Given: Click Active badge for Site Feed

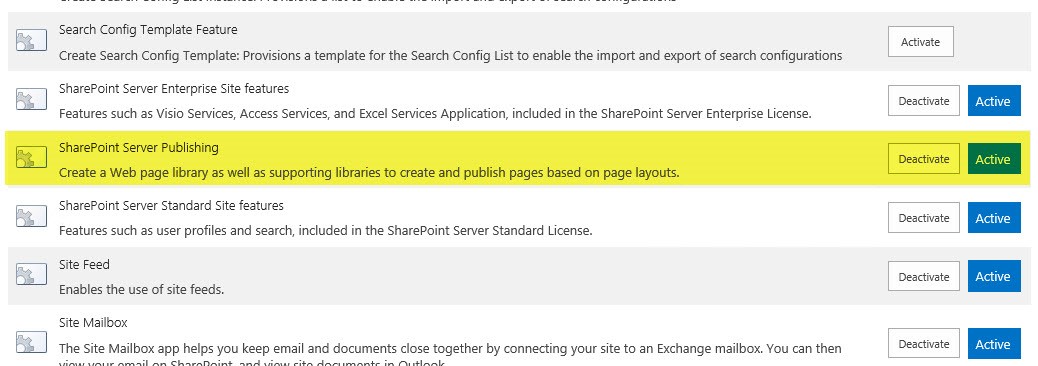Looking at the screenshot, I should point(994,276).
